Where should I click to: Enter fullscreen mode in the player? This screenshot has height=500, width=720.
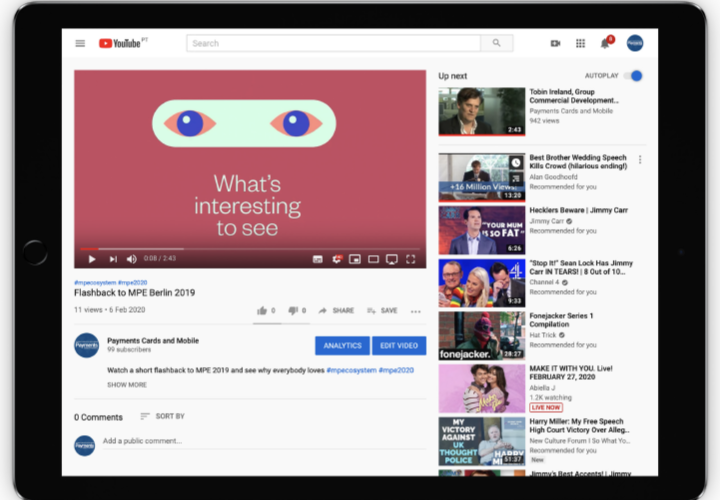pos(410,259)
